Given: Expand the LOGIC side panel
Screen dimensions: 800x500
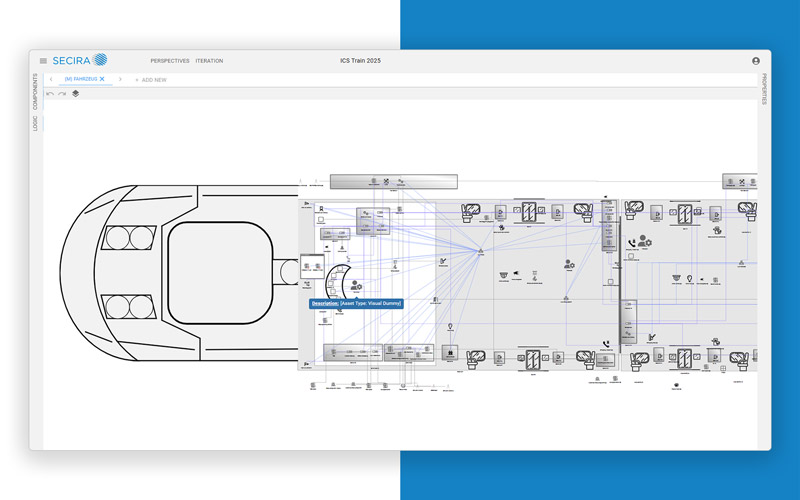Looking at the screenshot, I should tap(35, 123).
